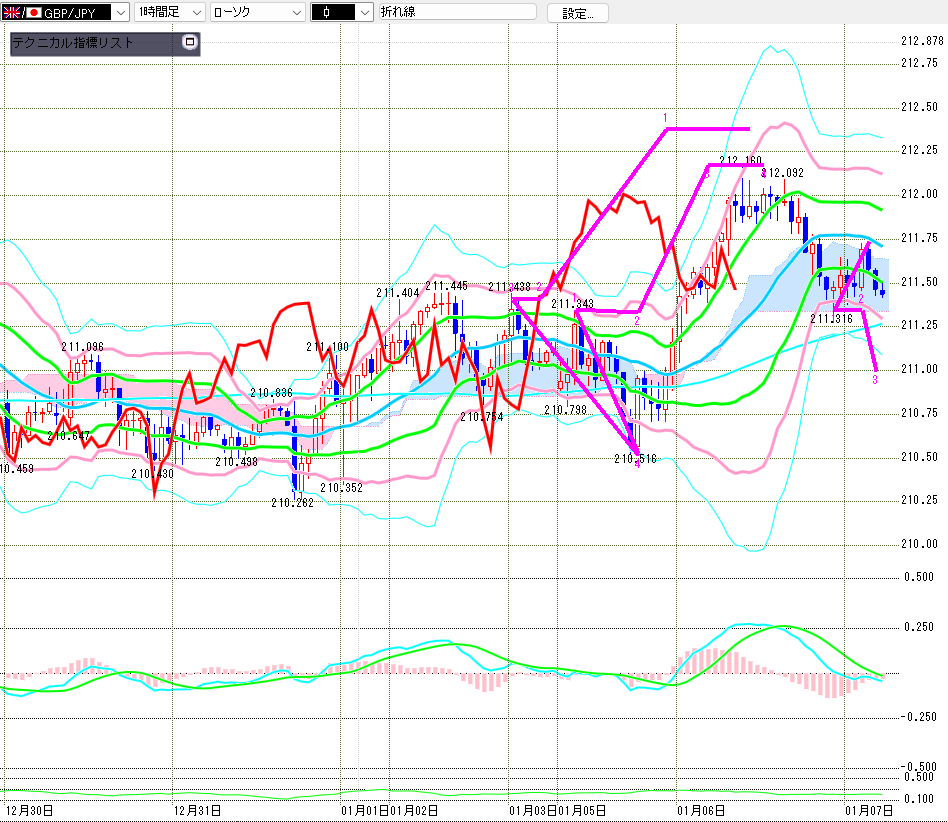Screen dimensions: 948x822
Task: Click the magenta wave marker 1 at top
Action: pos(664,118)
